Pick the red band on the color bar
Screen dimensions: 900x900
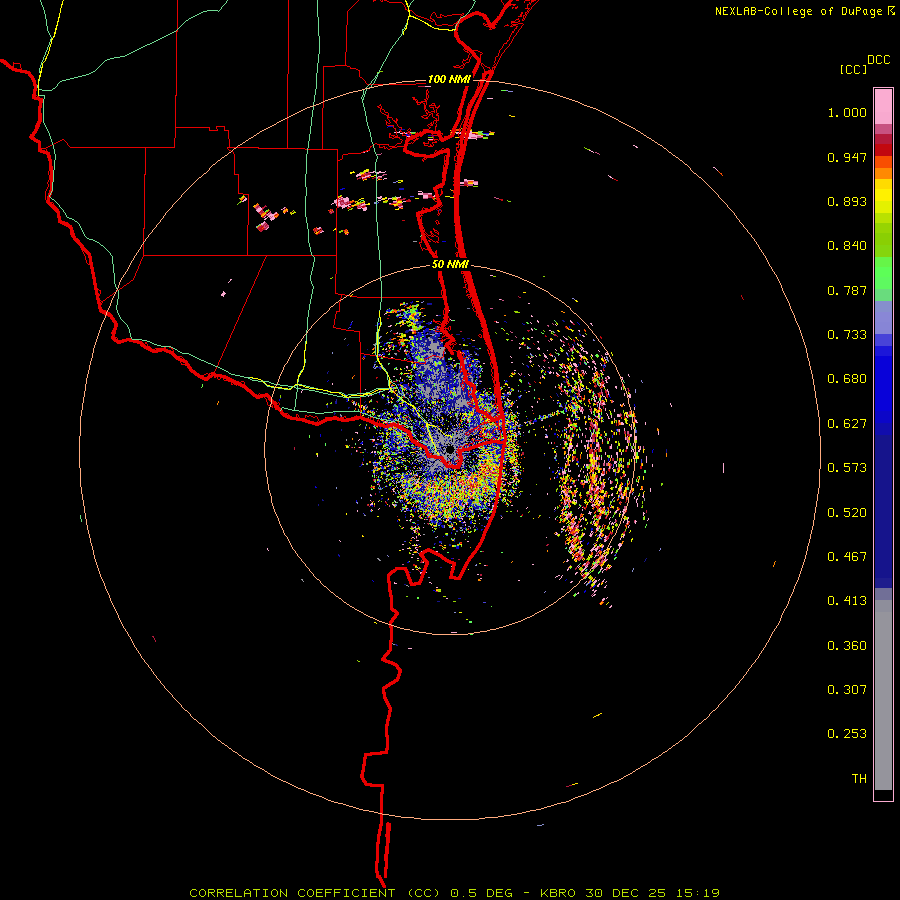click(x=883, y=150)
